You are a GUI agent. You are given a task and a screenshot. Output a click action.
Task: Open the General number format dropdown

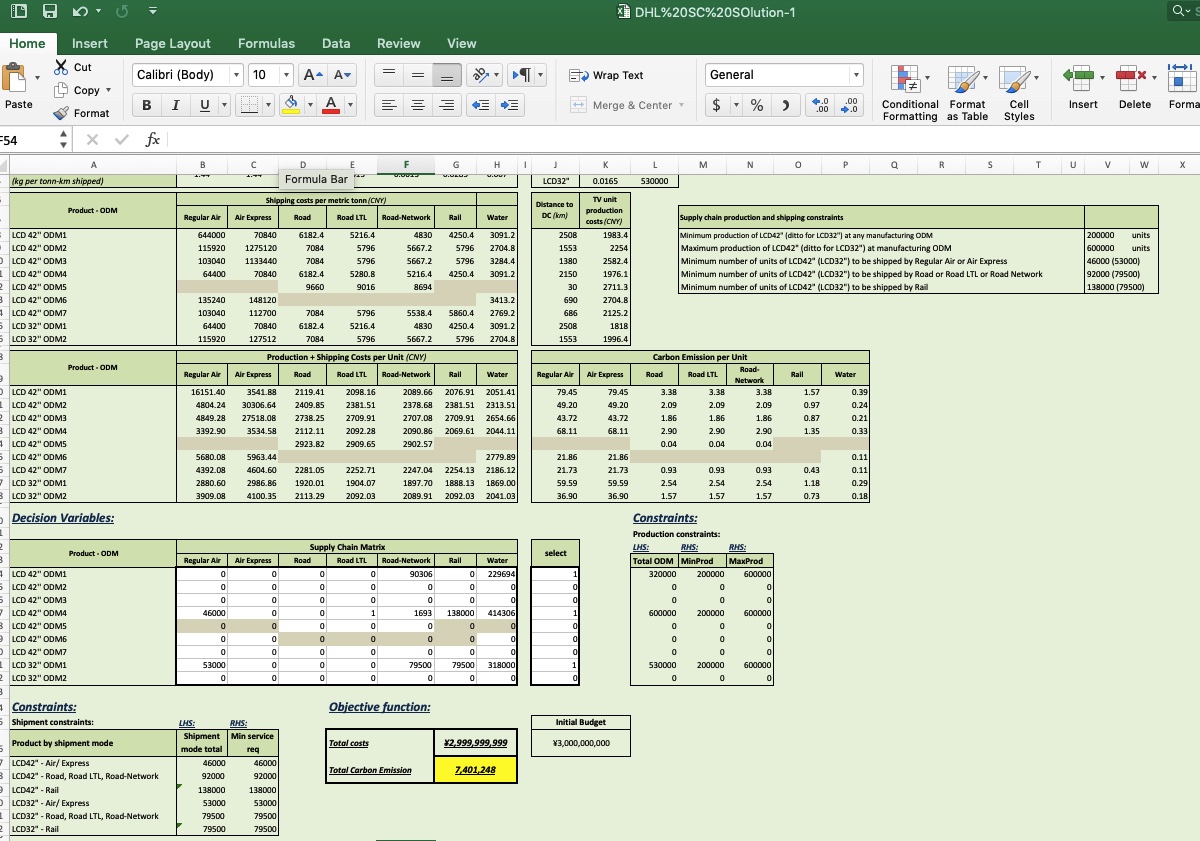[856, 75]
